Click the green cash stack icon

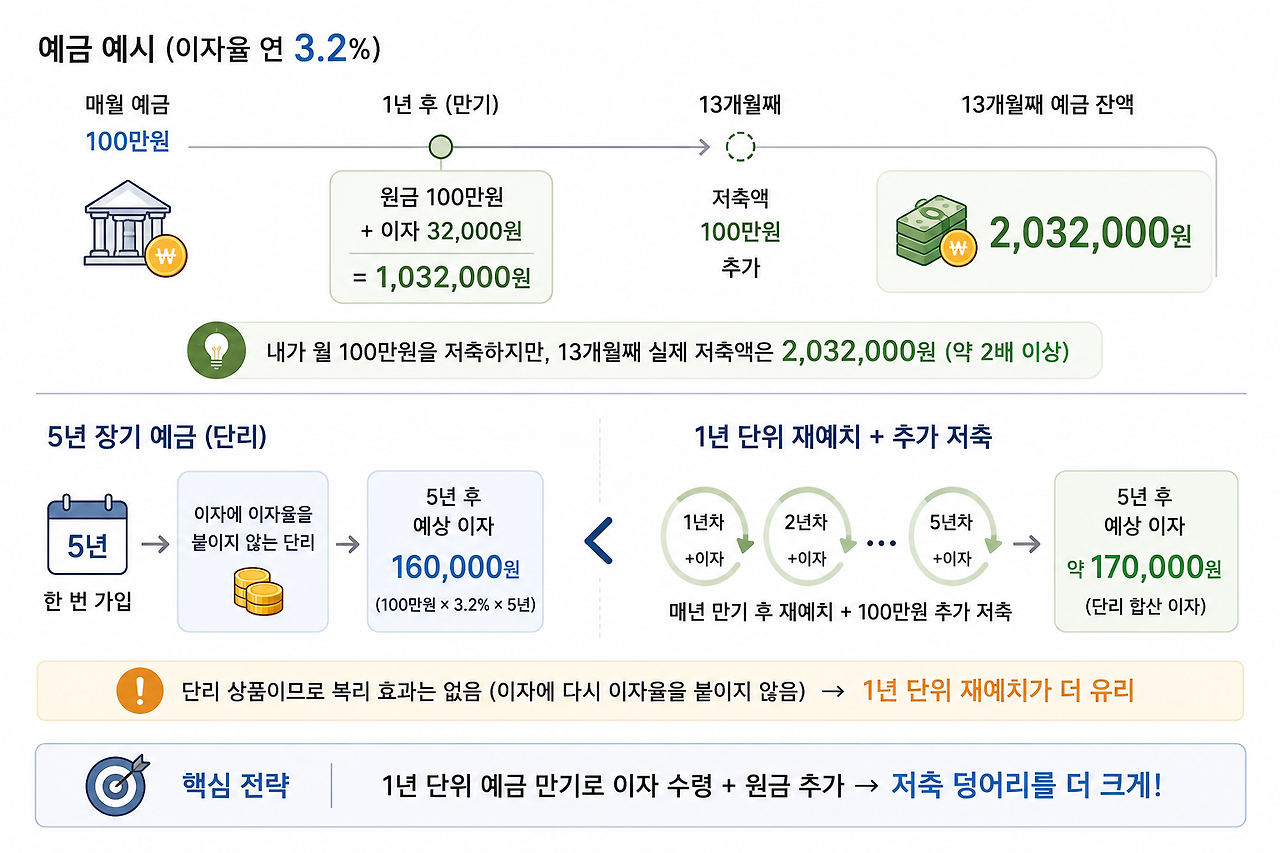(934, 233)
